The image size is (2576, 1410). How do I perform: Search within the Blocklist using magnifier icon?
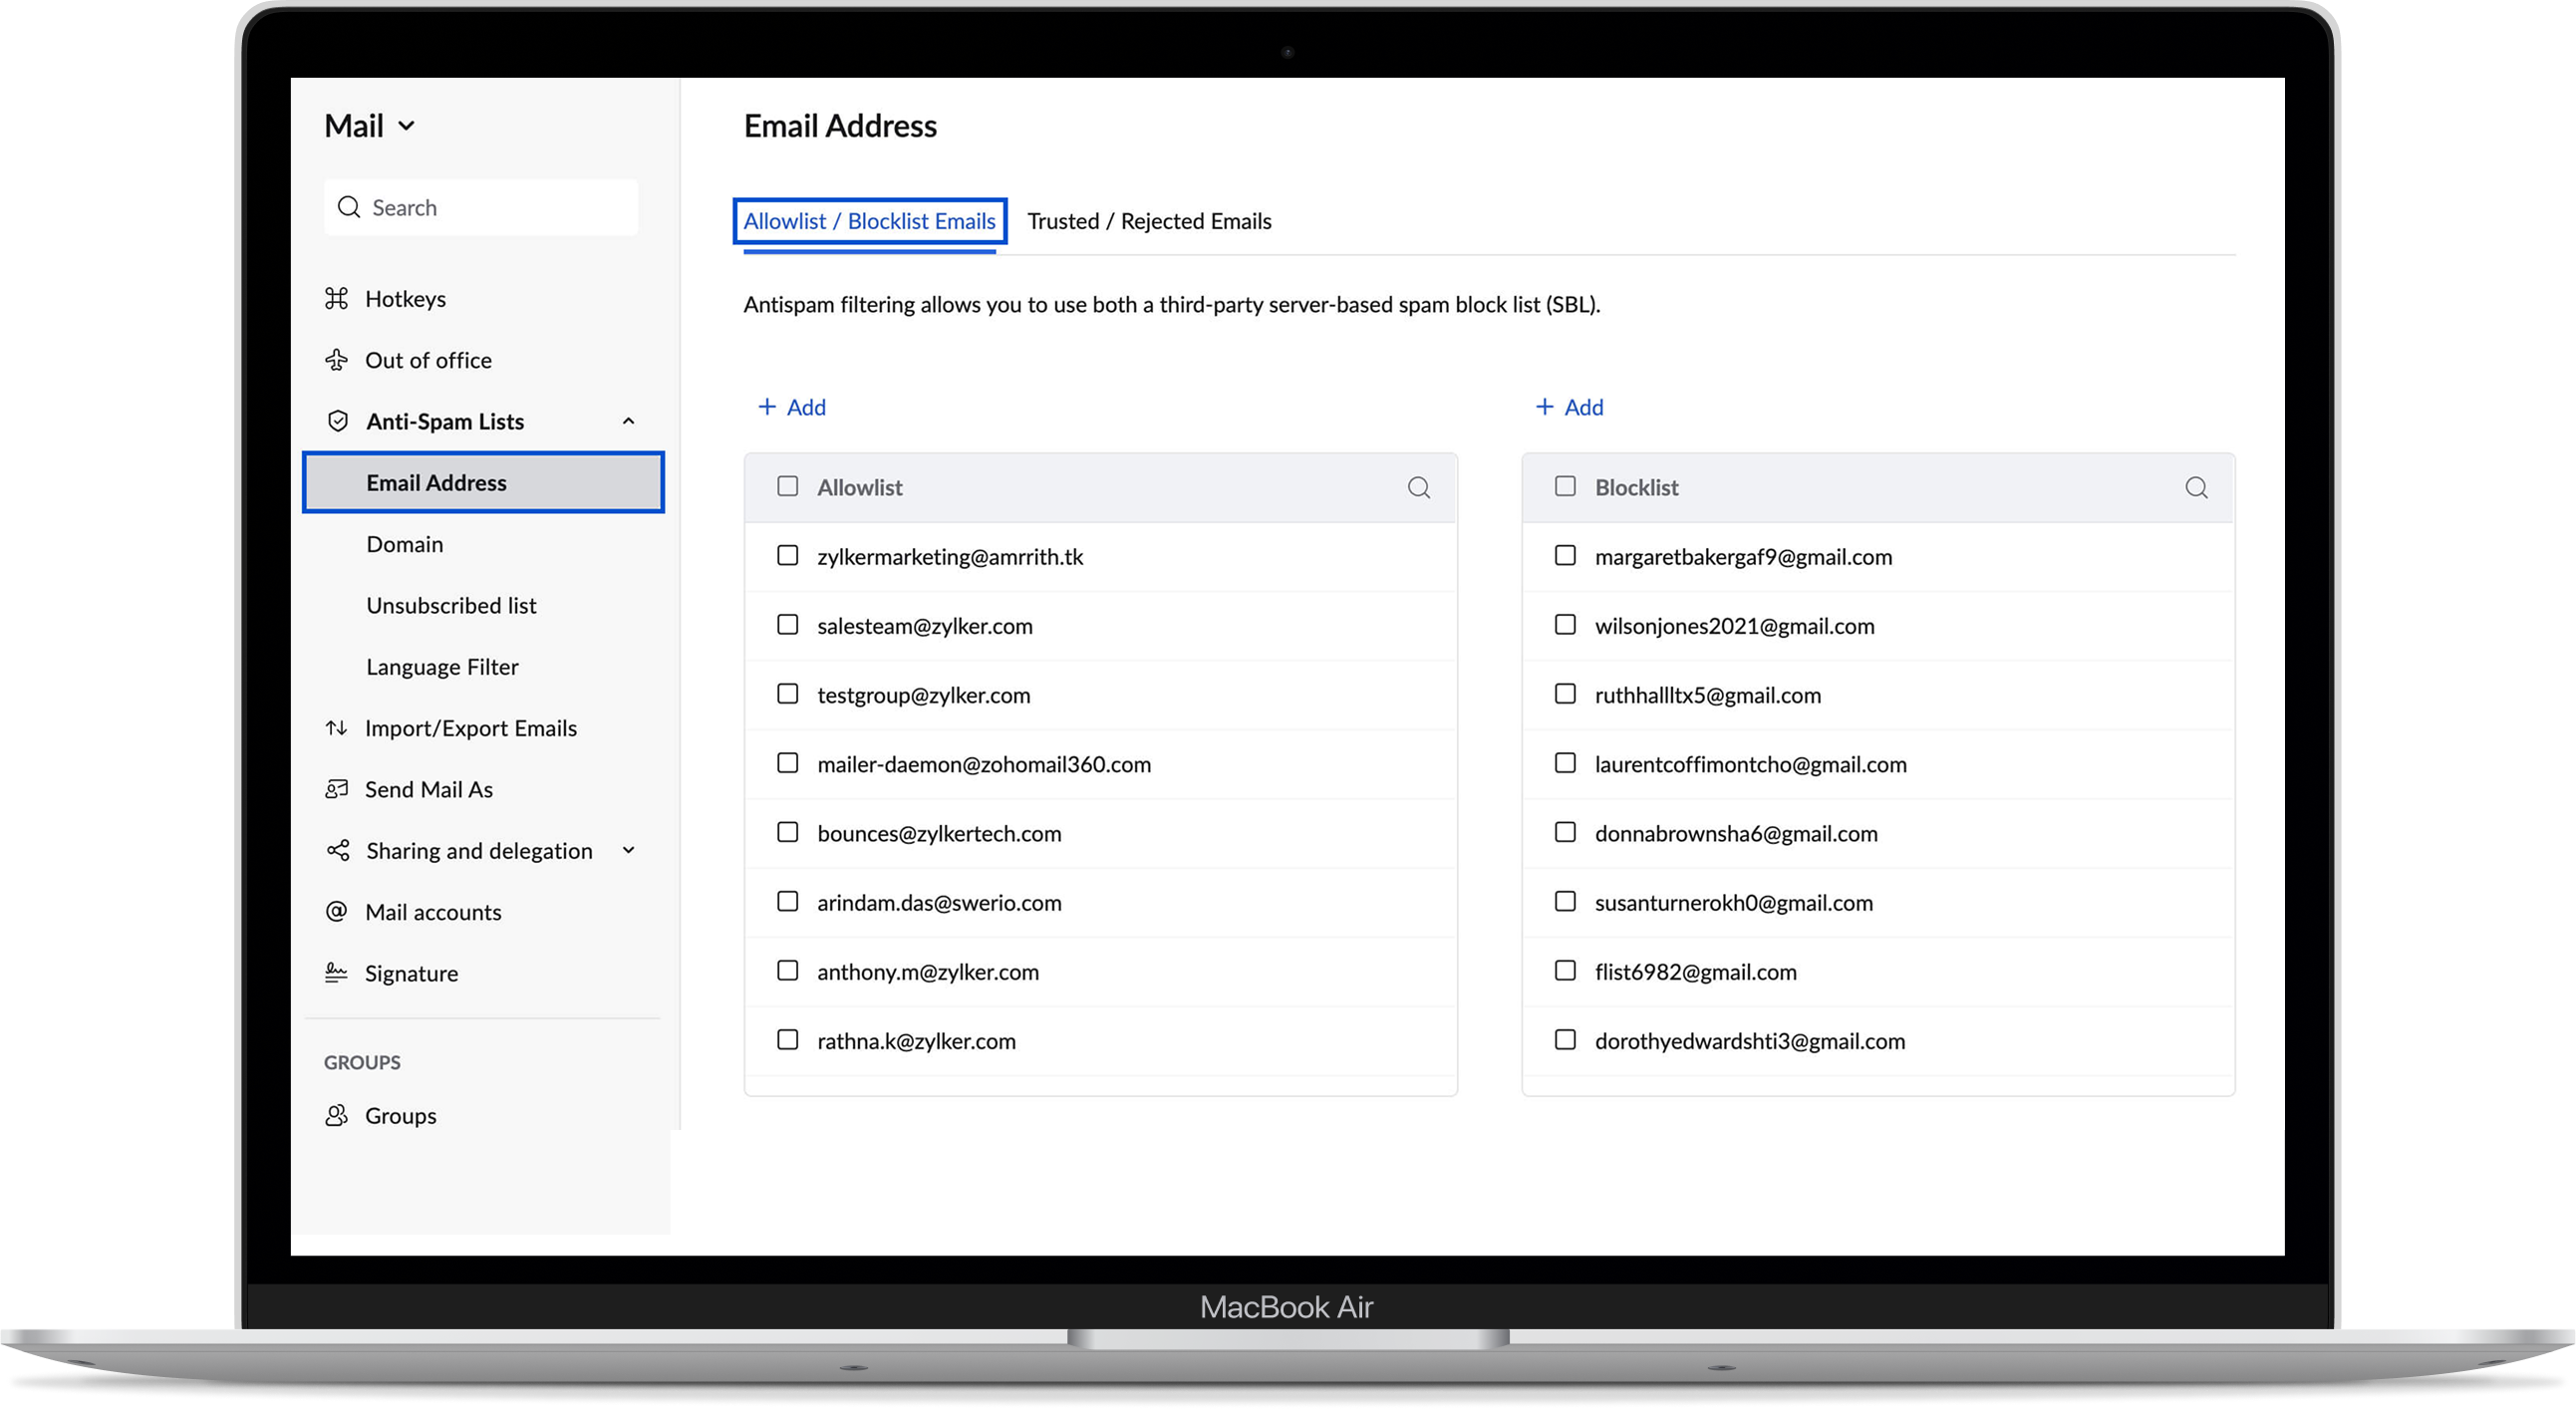click(2196, 488)
